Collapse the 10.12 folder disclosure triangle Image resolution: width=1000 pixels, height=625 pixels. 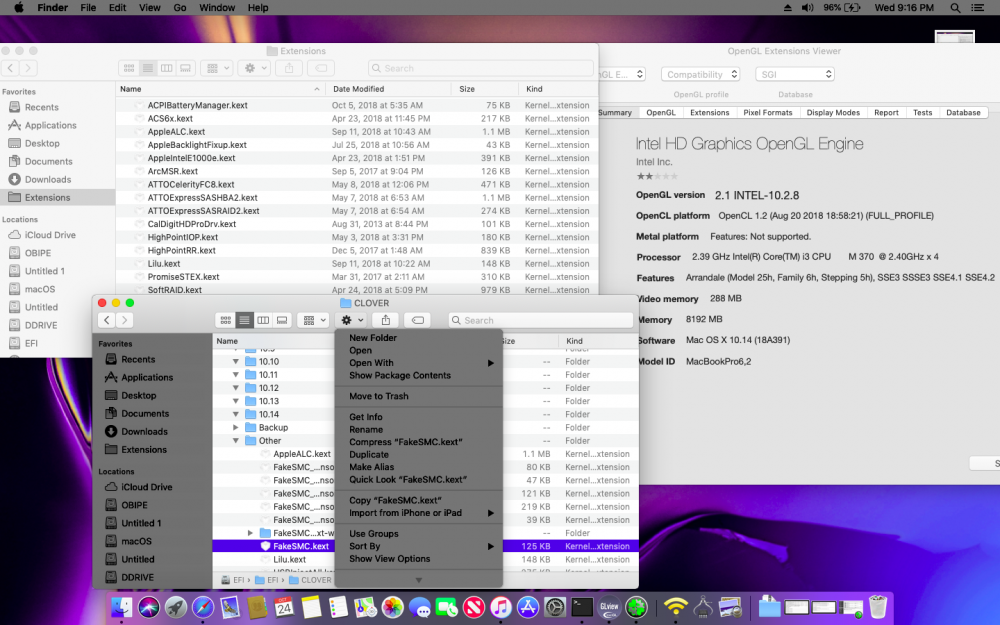(235, 388)
